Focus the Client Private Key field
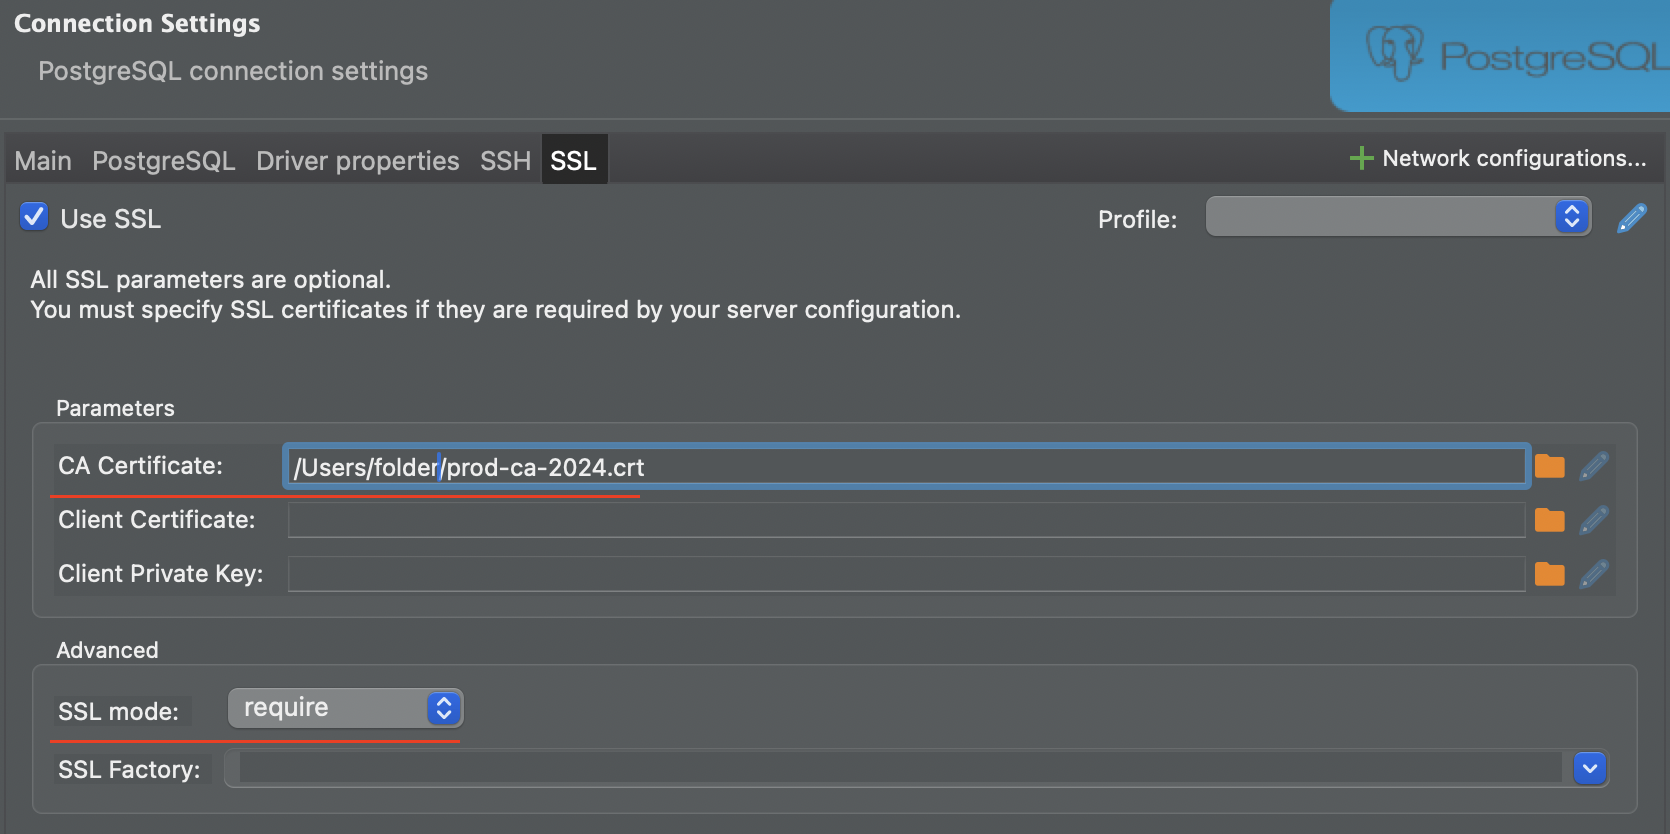 pos(905,574)
